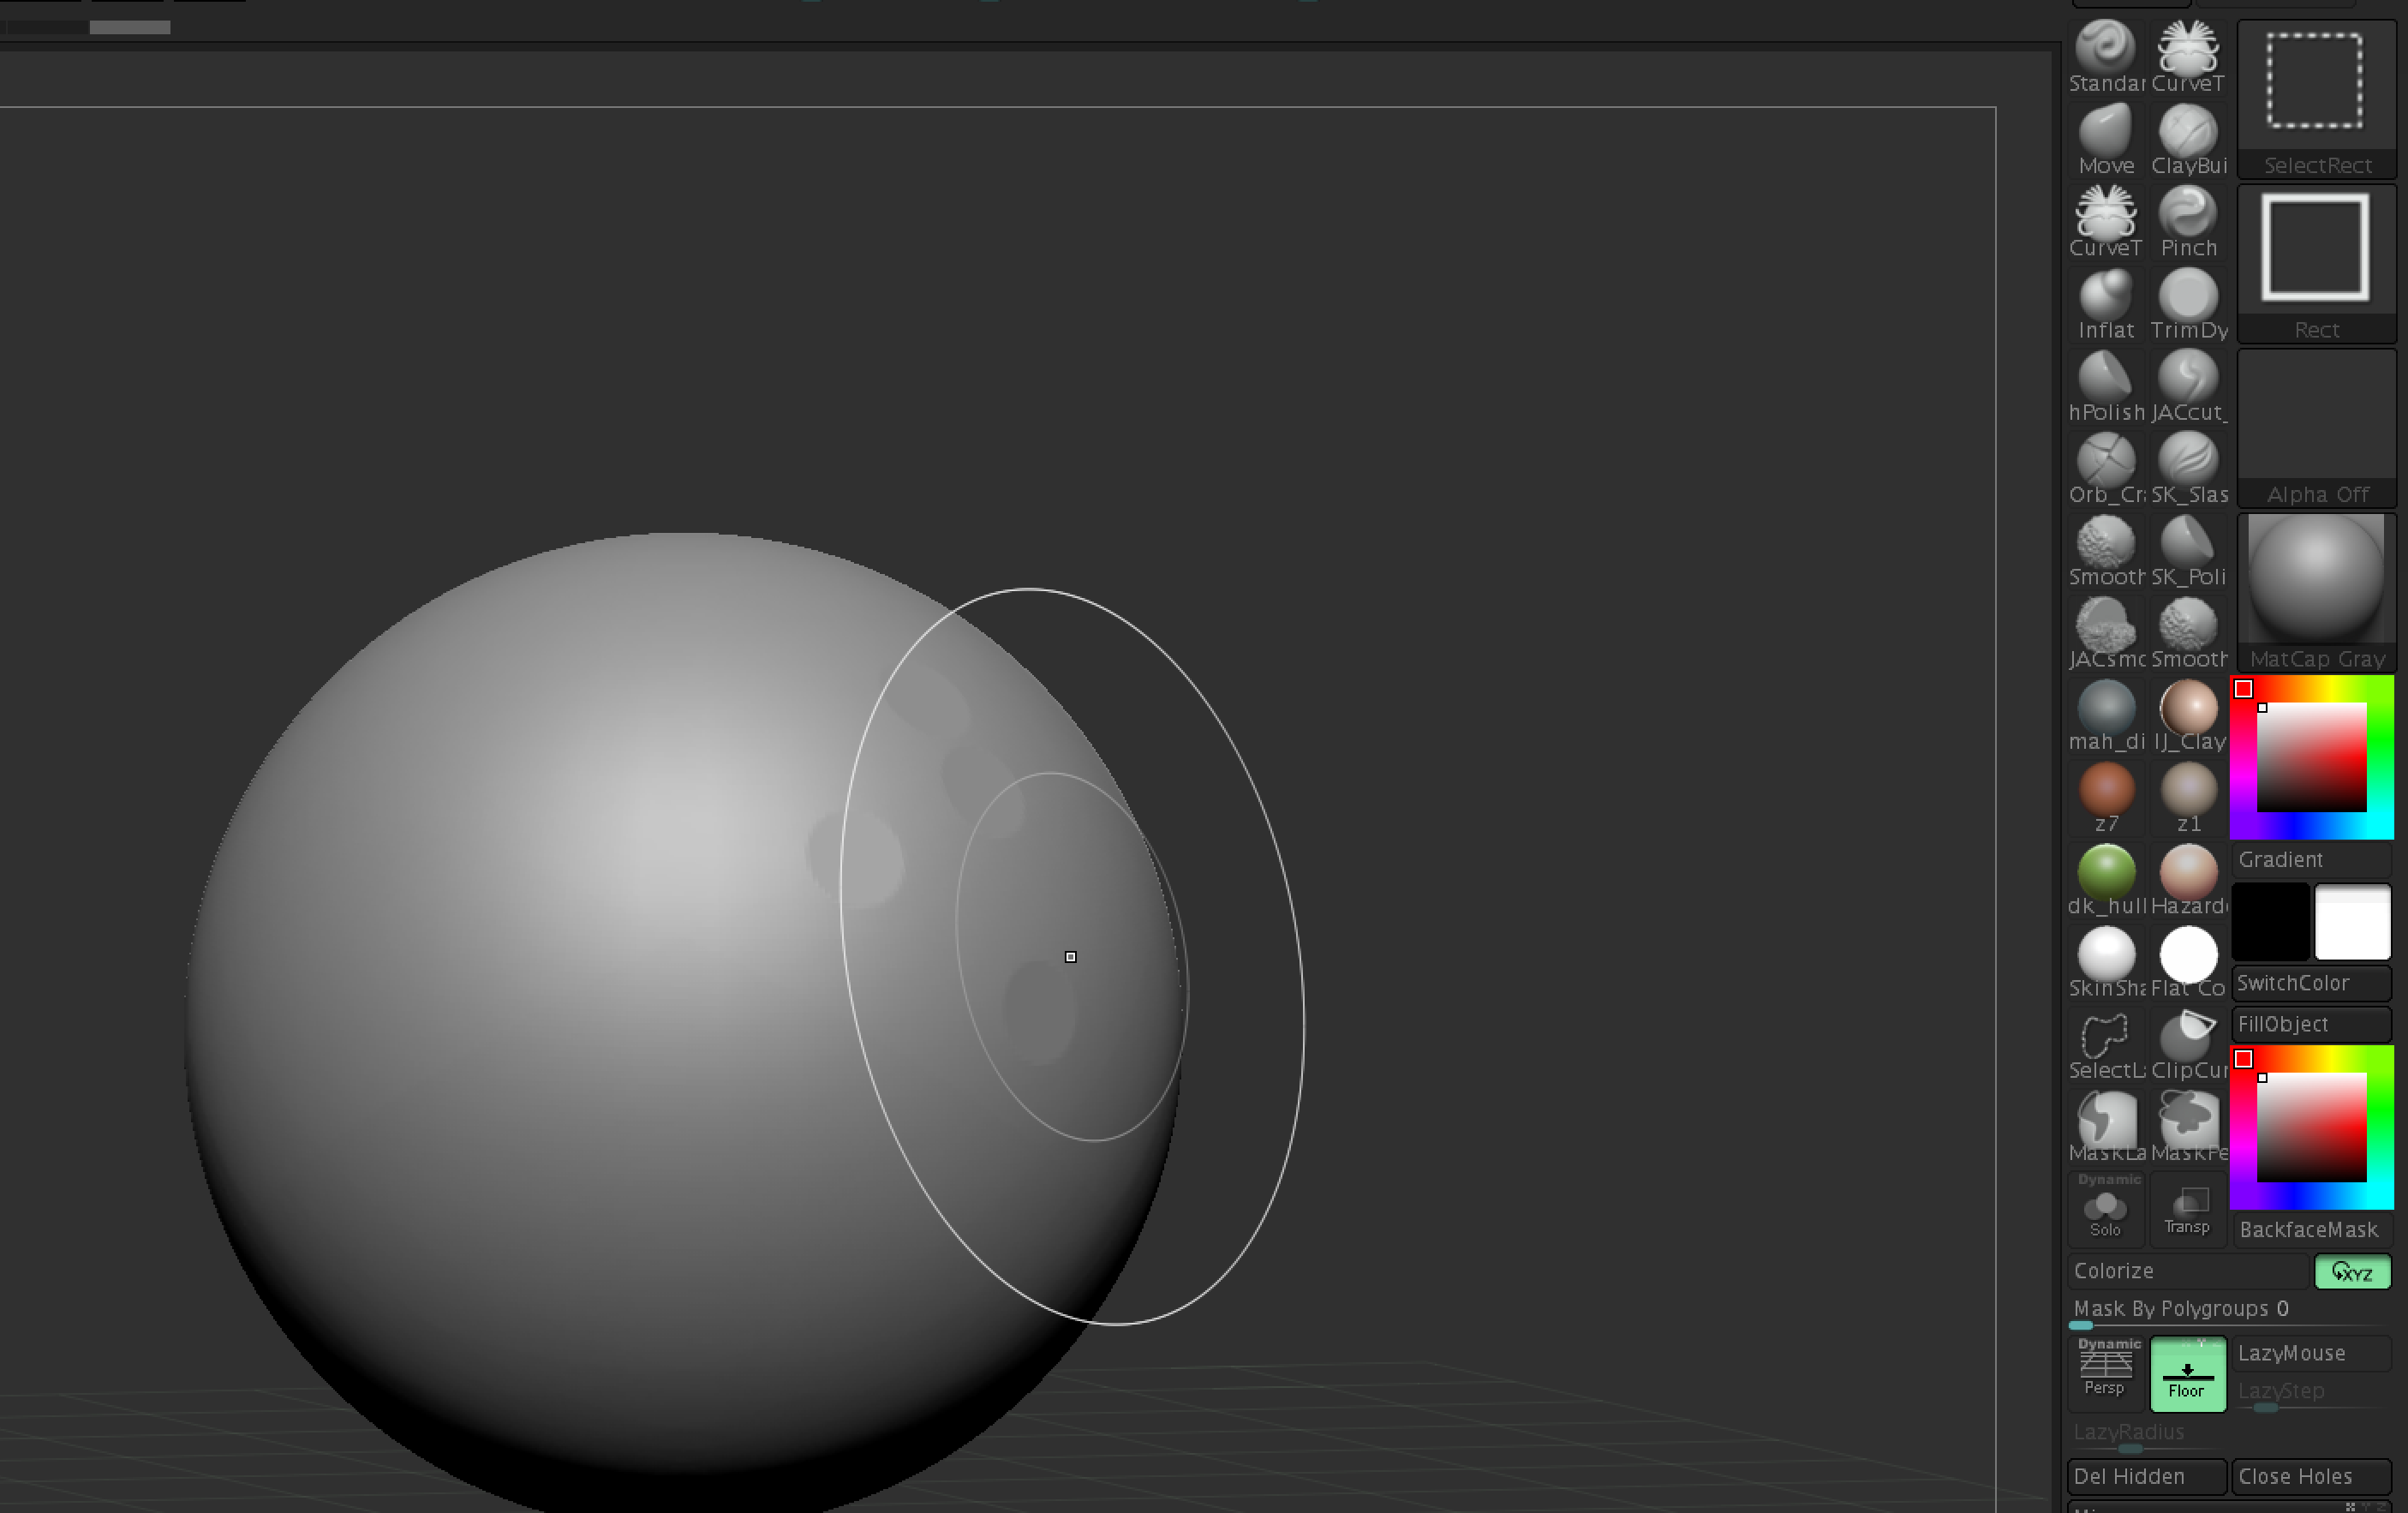Image resolution: width=2408 pixels, height=1513 pixels.
Task: Pick the ClayBuildup brush
Action: tap(2189, 140)
